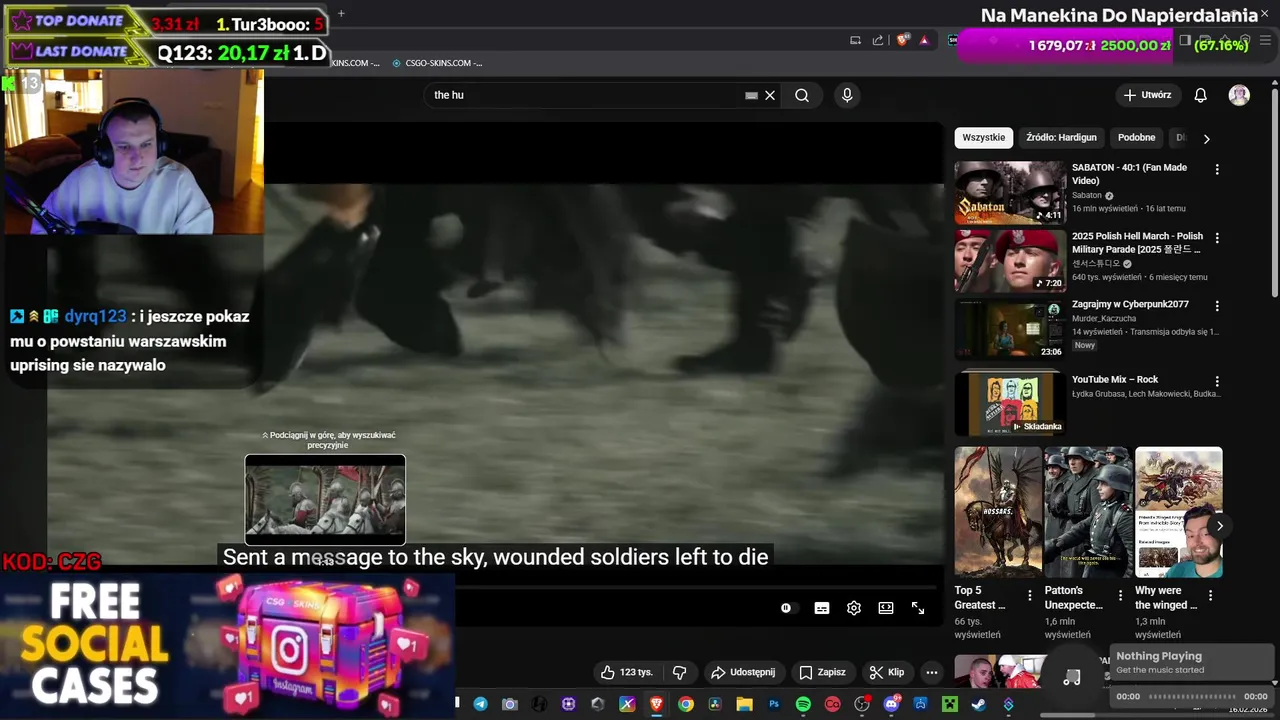This screenshot has width=1280, height=720.
Task: Open DaVinci Resolve from taskbar
Action: click(715, 704)
